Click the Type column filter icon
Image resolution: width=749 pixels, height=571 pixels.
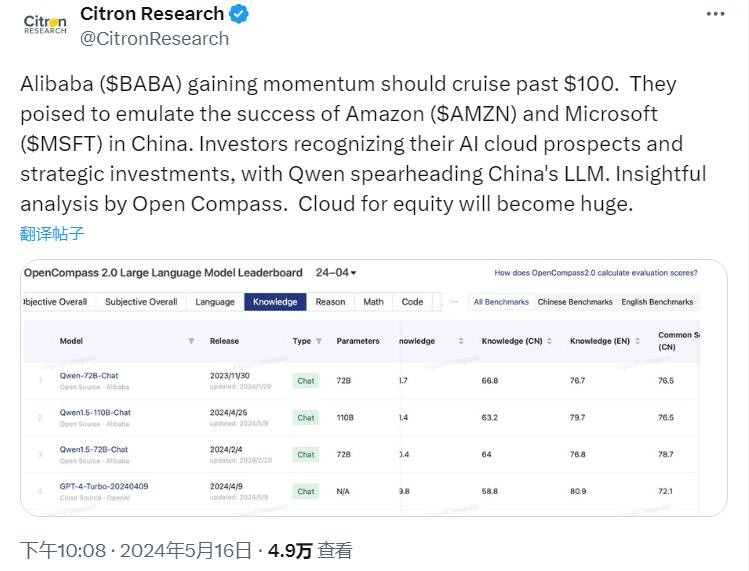point(319,341)
